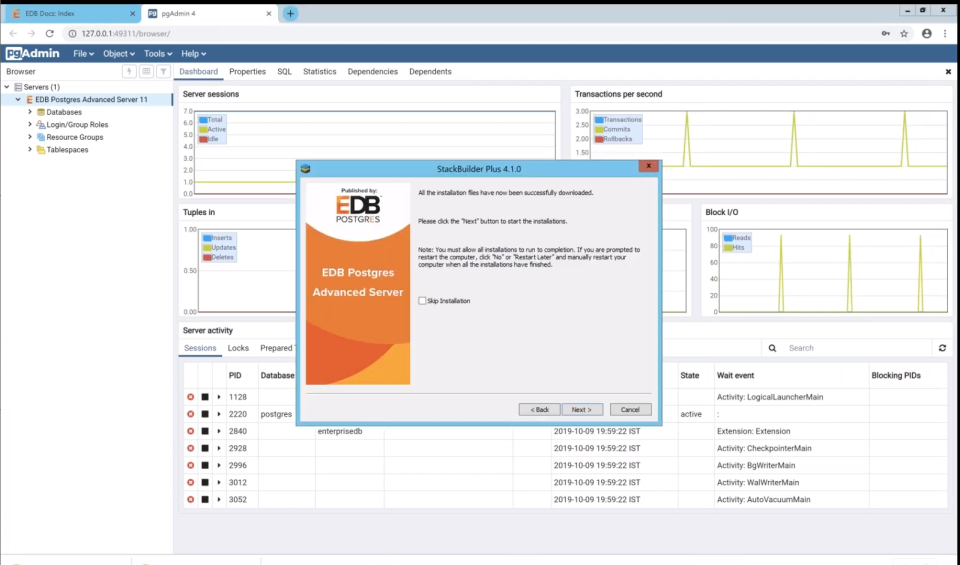Click the address bar URL
This screenshot has height=565, width=960.
click(x=126, y=34)
